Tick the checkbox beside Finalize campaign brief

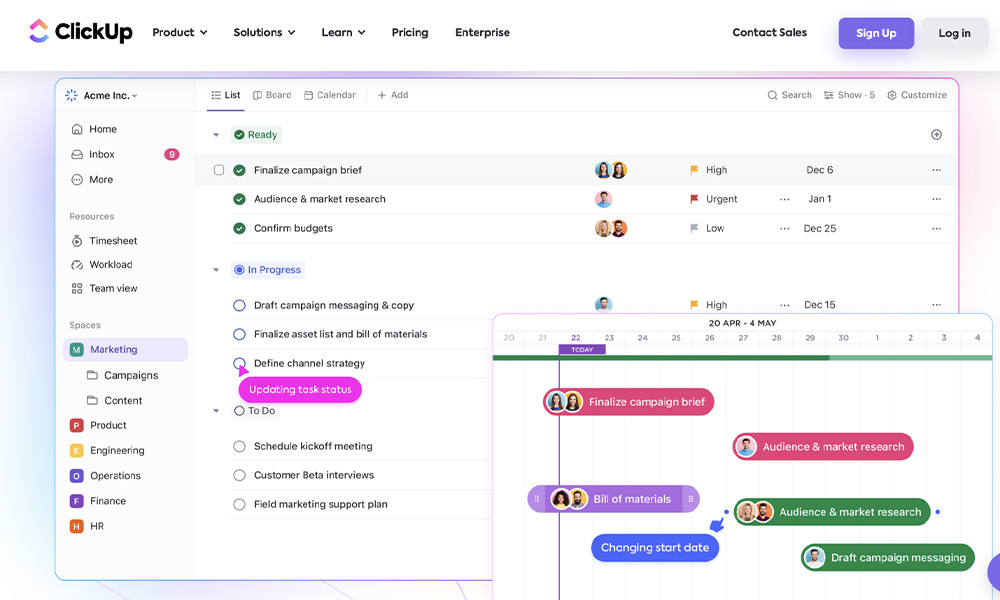click(219, 170)
